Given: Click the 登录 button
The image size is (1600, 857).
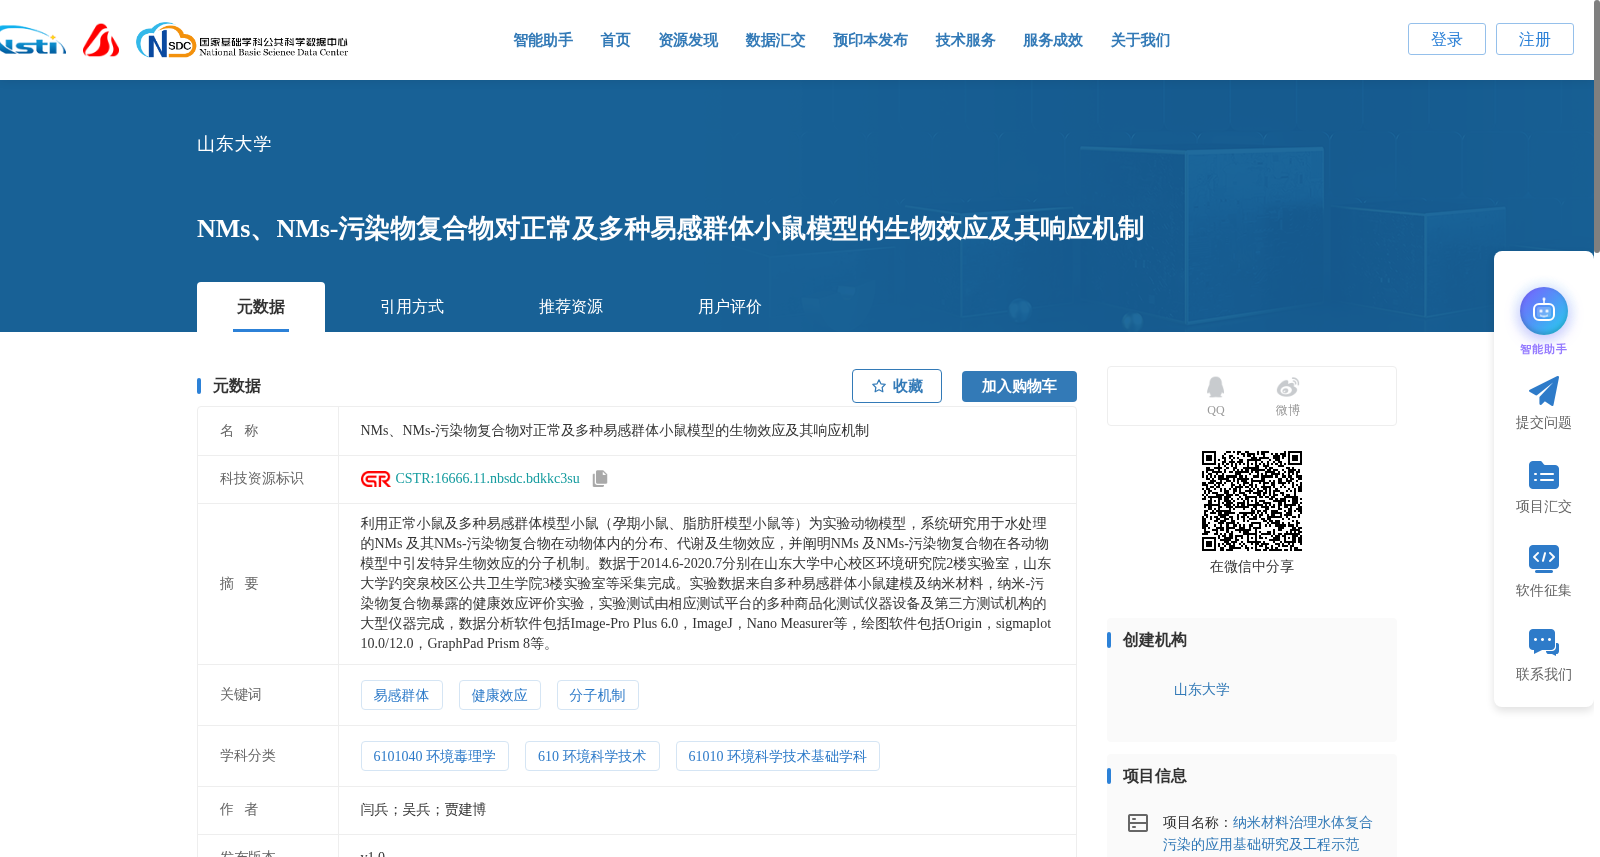Looking at the screenshot, I should coord(1447,39).
